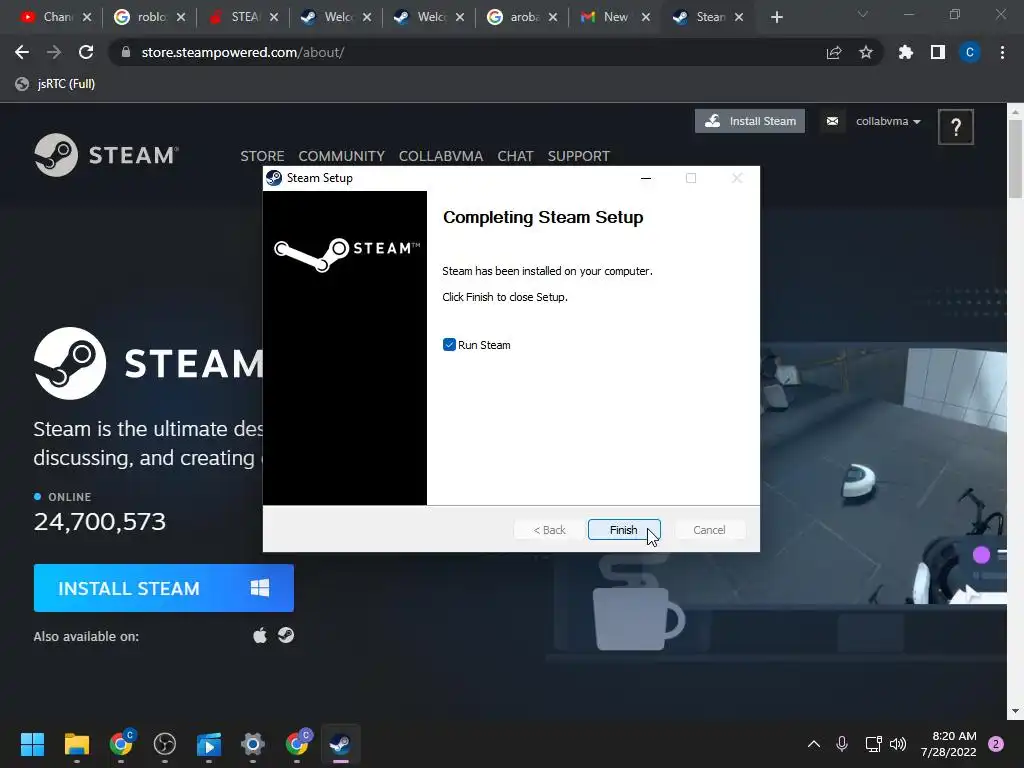Open the Steam inbox envelope icon

tap(832, 121)
